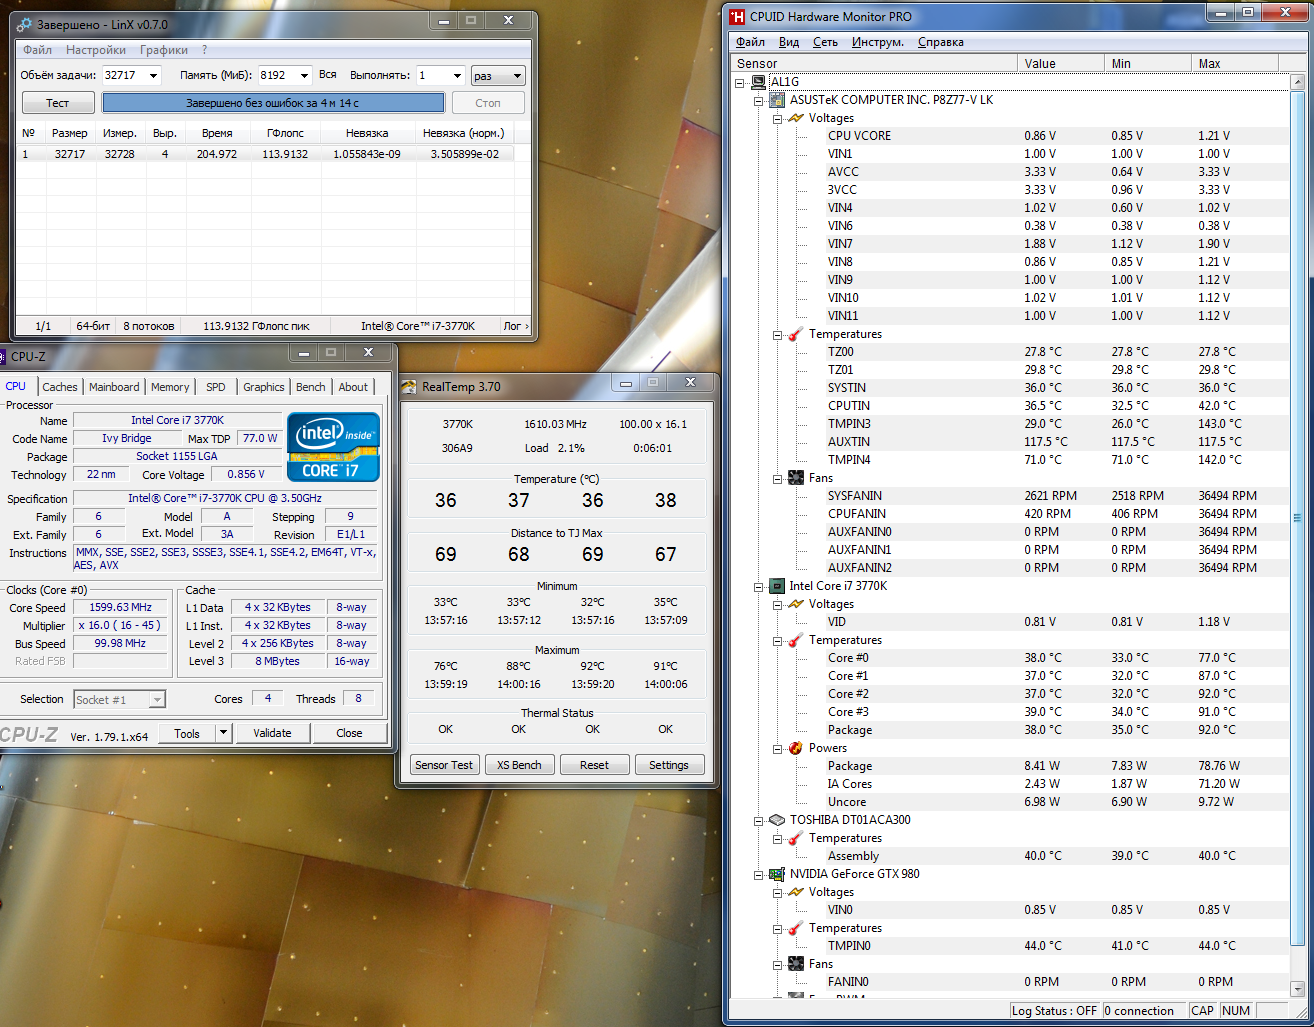Open the Файл menu in LinX
The width and height of the screenshot is (1314, 1027).
click(37, 50)
